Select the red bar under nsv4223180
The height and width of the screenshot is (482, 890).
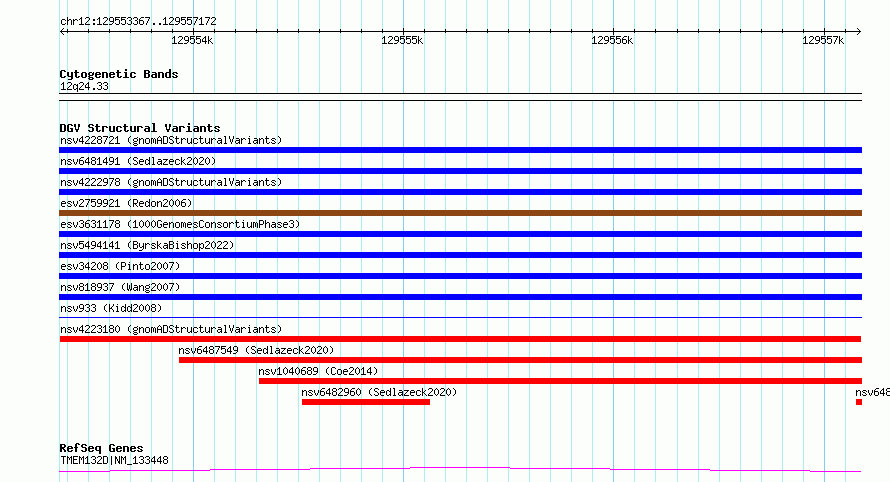point(460,339)
